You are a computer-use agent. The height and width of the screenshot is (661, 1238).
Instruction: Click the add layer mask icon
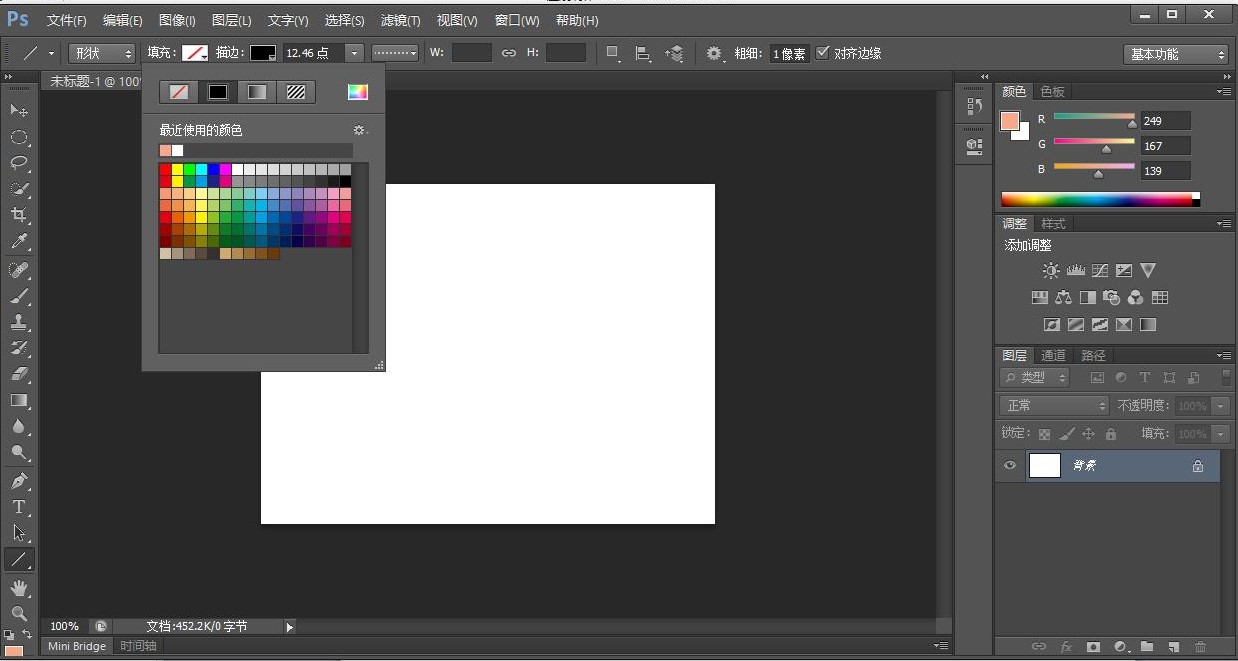1093,647
